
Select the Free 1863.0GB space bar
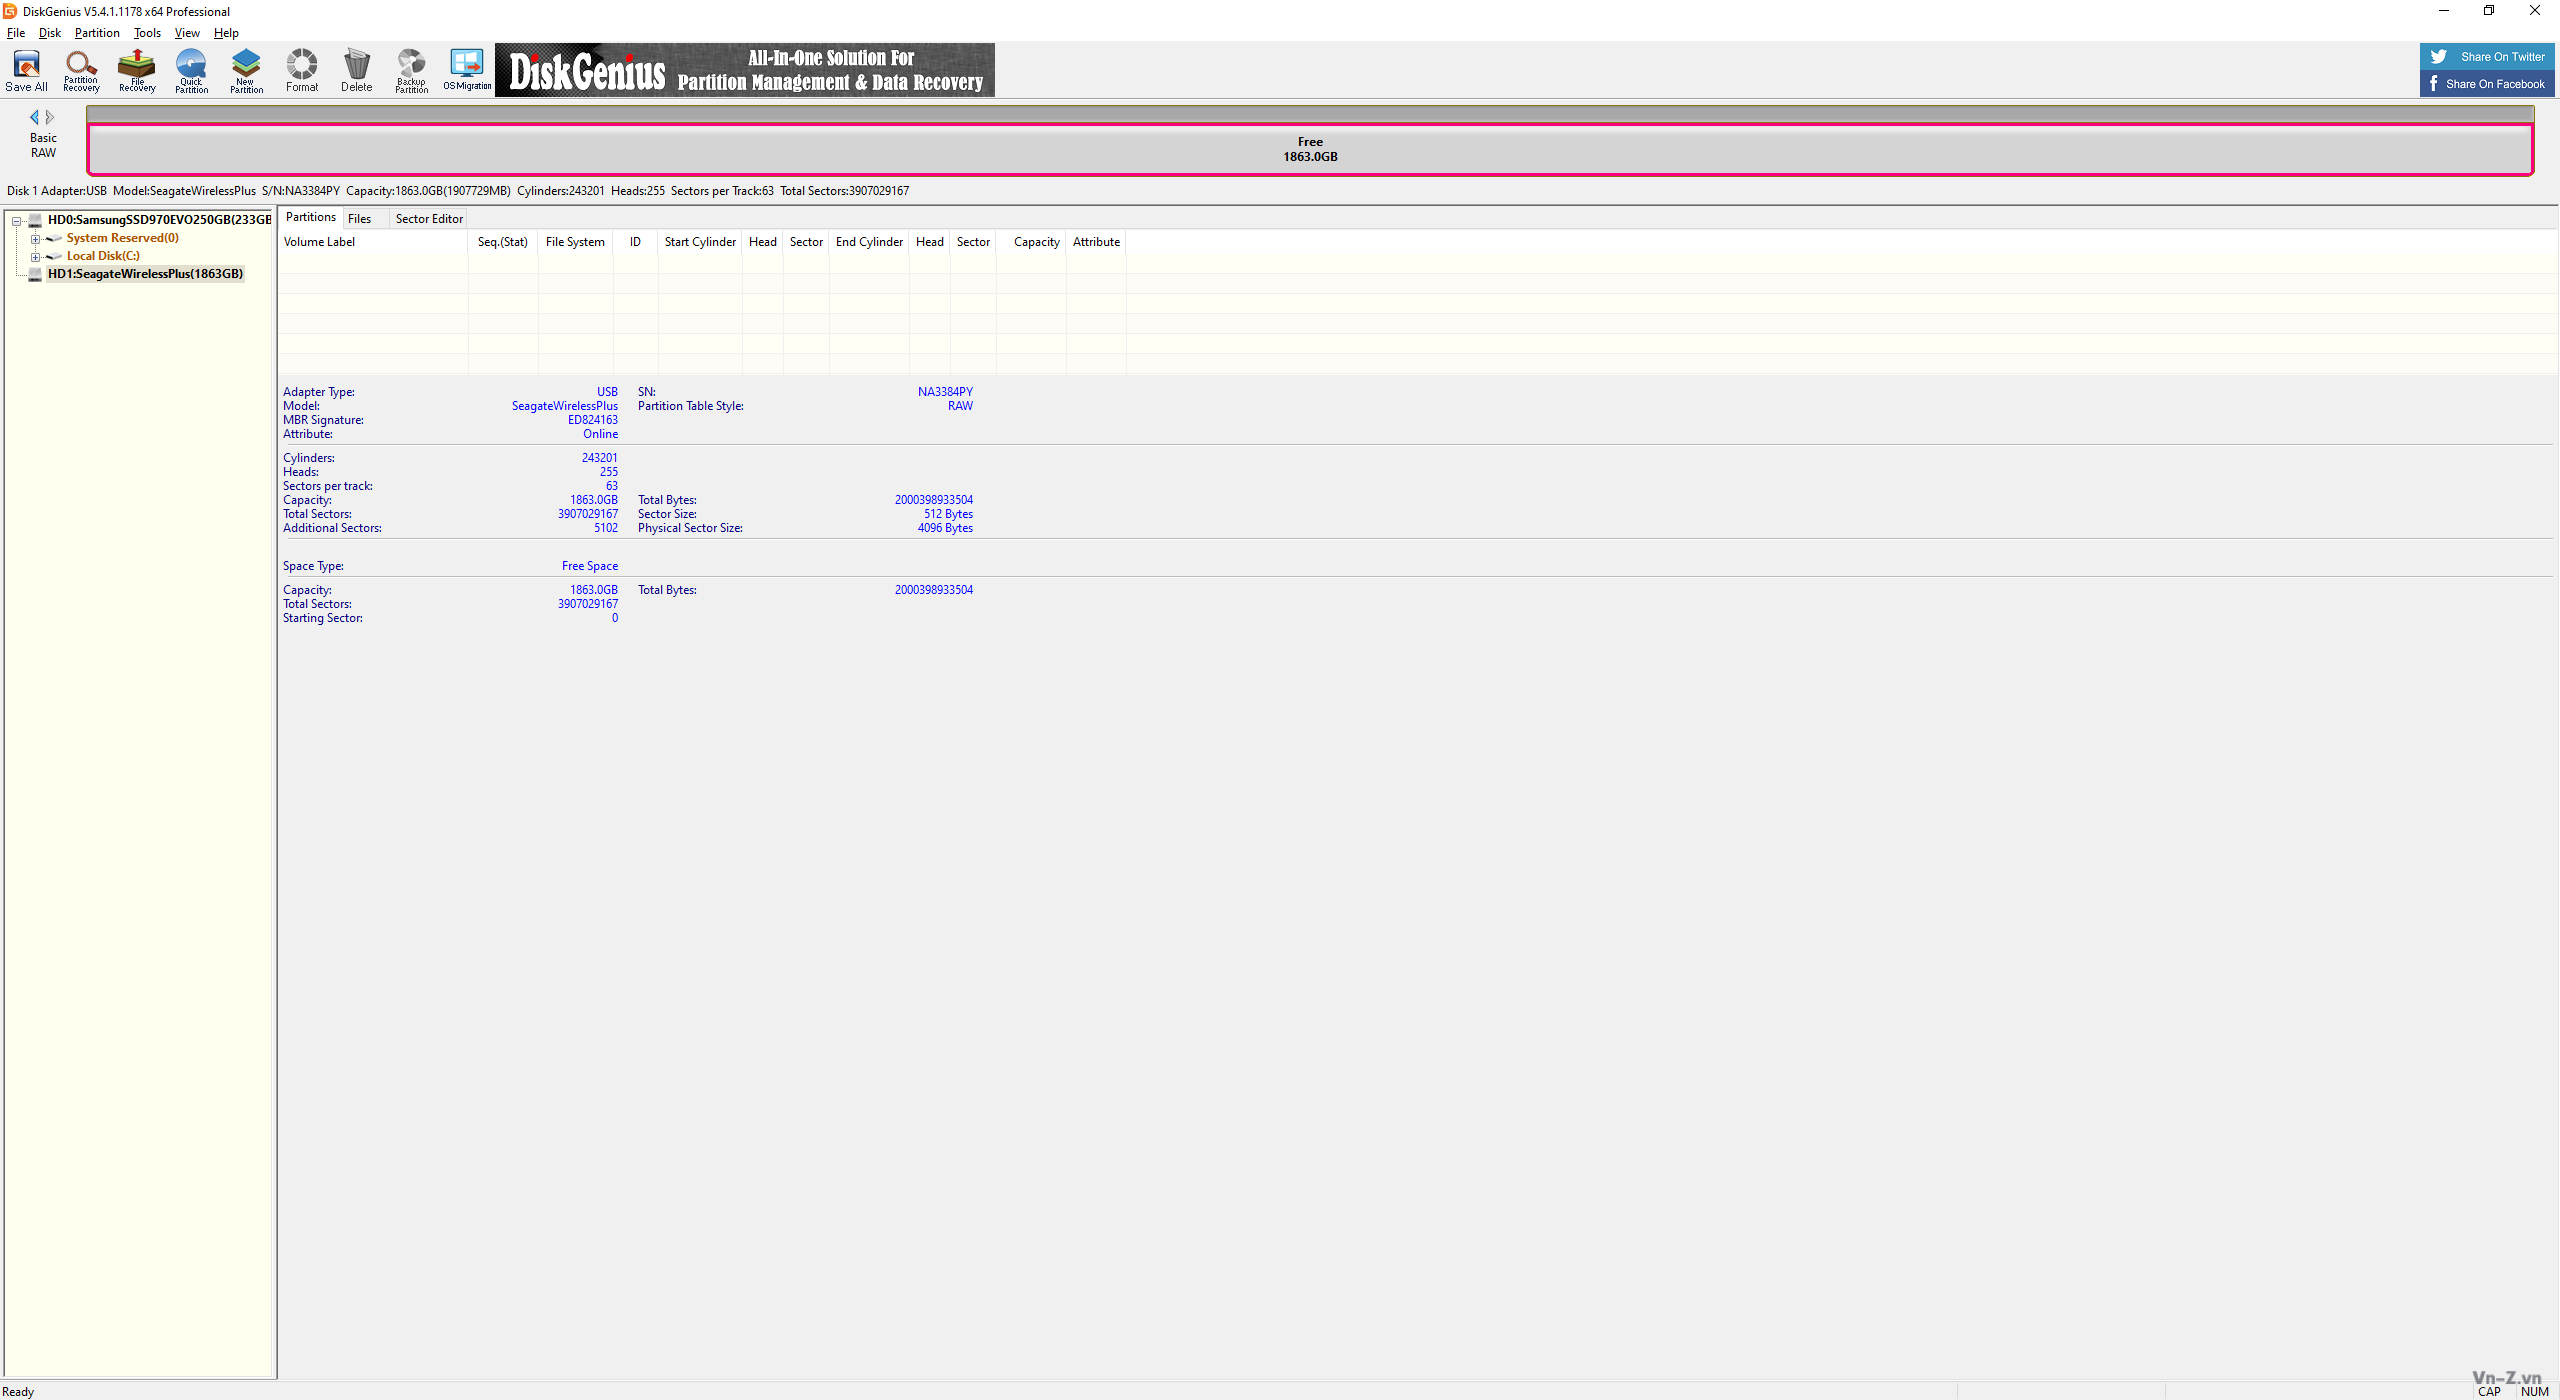point(1310,149)
